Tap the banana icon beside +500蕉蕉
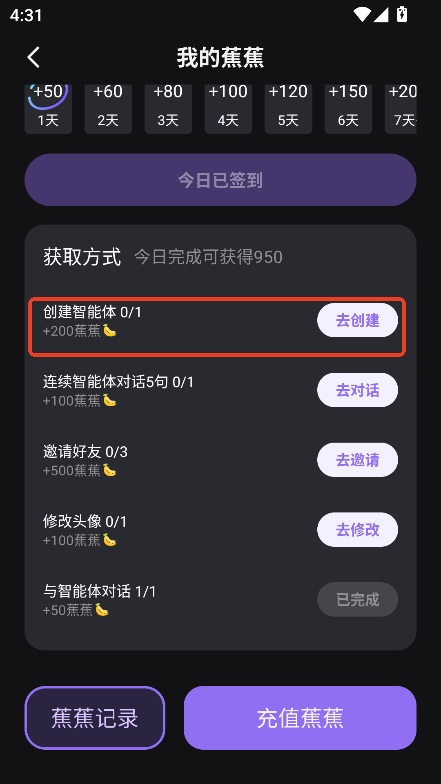The image size is (441, 784). 110,470
